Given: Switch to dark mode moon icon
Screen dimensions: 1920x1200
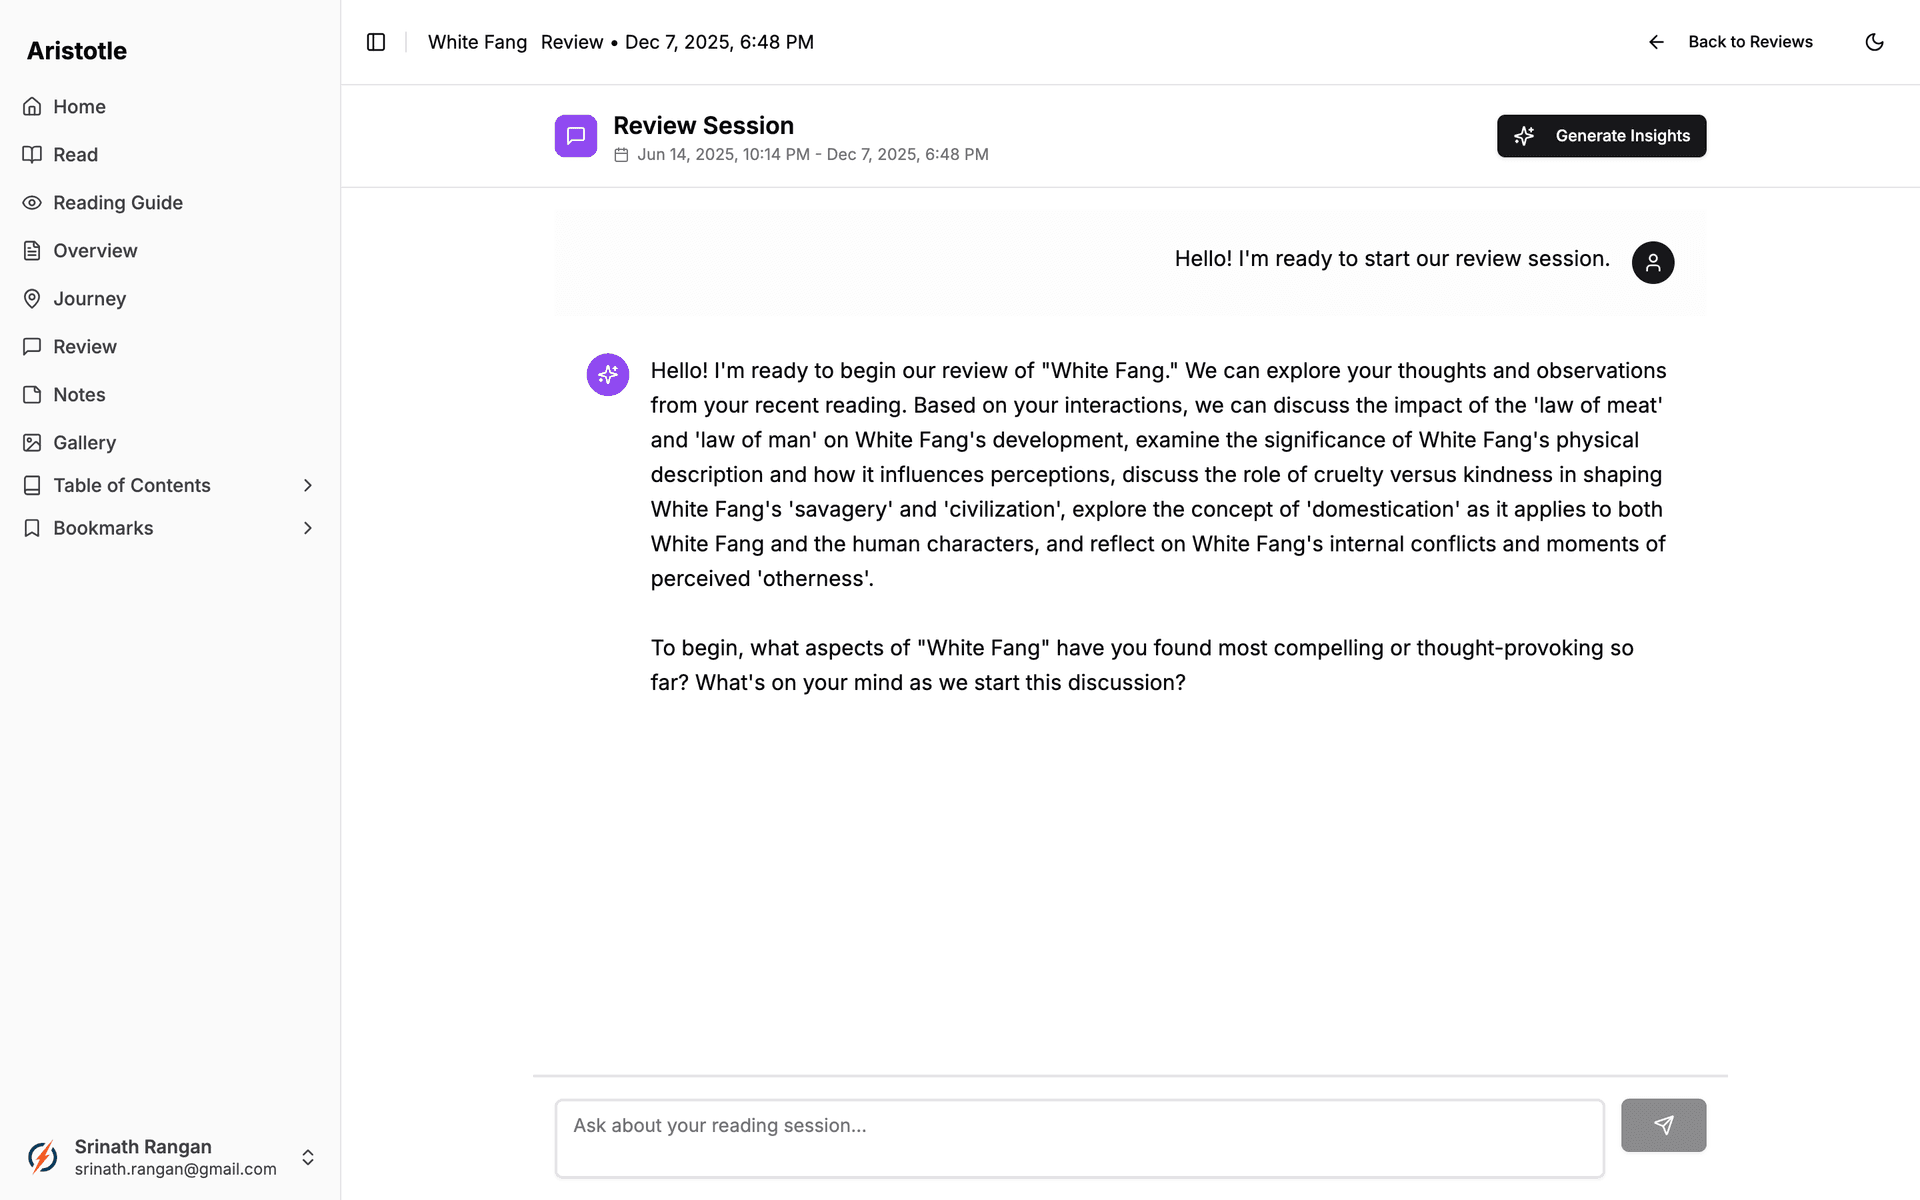Looking at the screenshot, I should [x=1875, y=42].
